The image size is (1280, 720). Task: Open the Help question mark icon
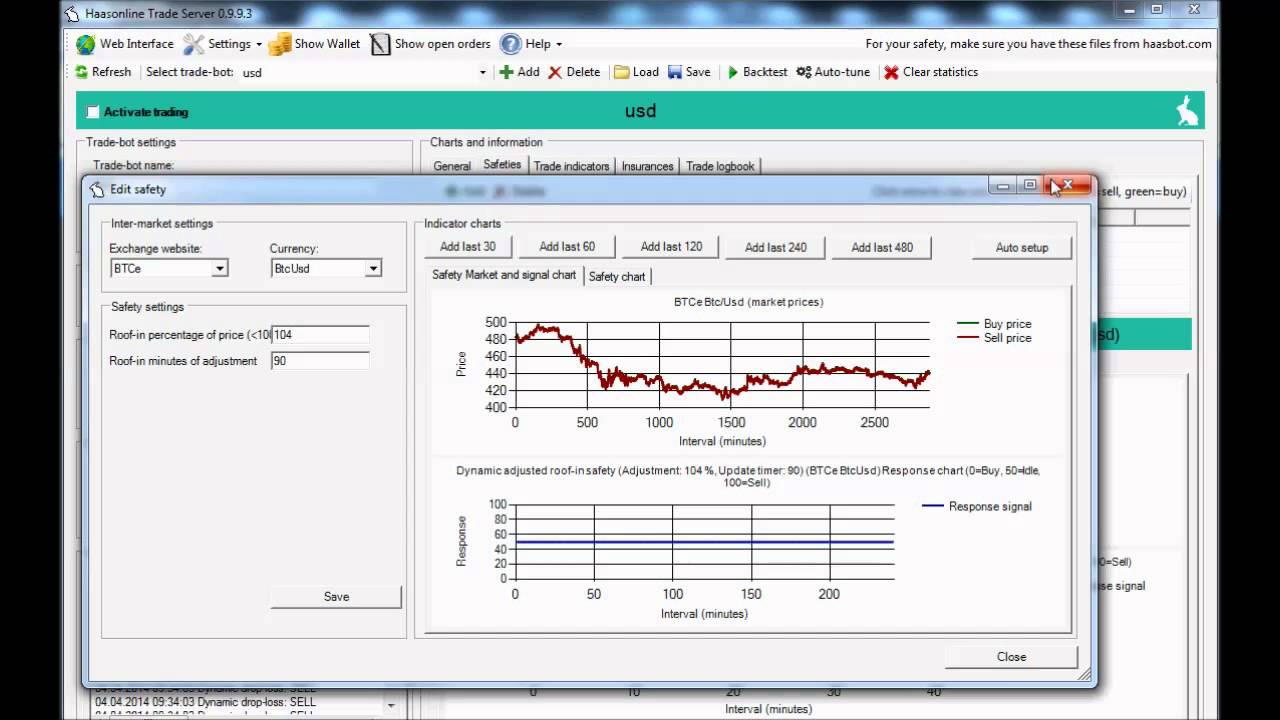511,44
